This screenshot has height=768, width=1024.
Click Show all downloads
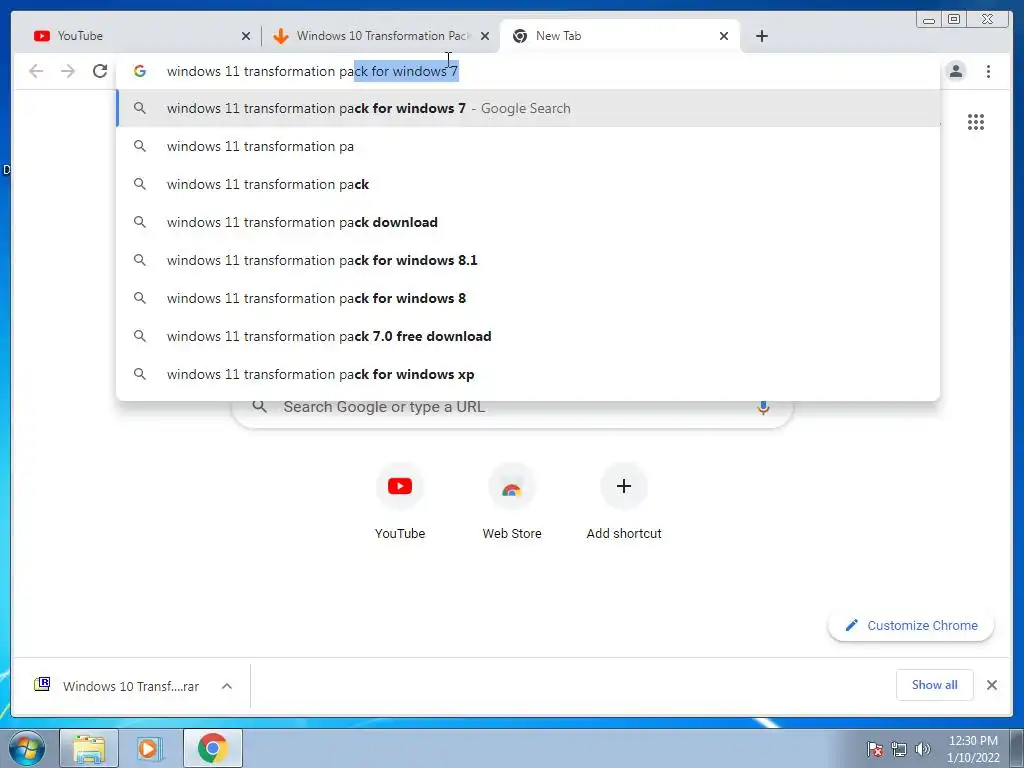coord(935,684)
